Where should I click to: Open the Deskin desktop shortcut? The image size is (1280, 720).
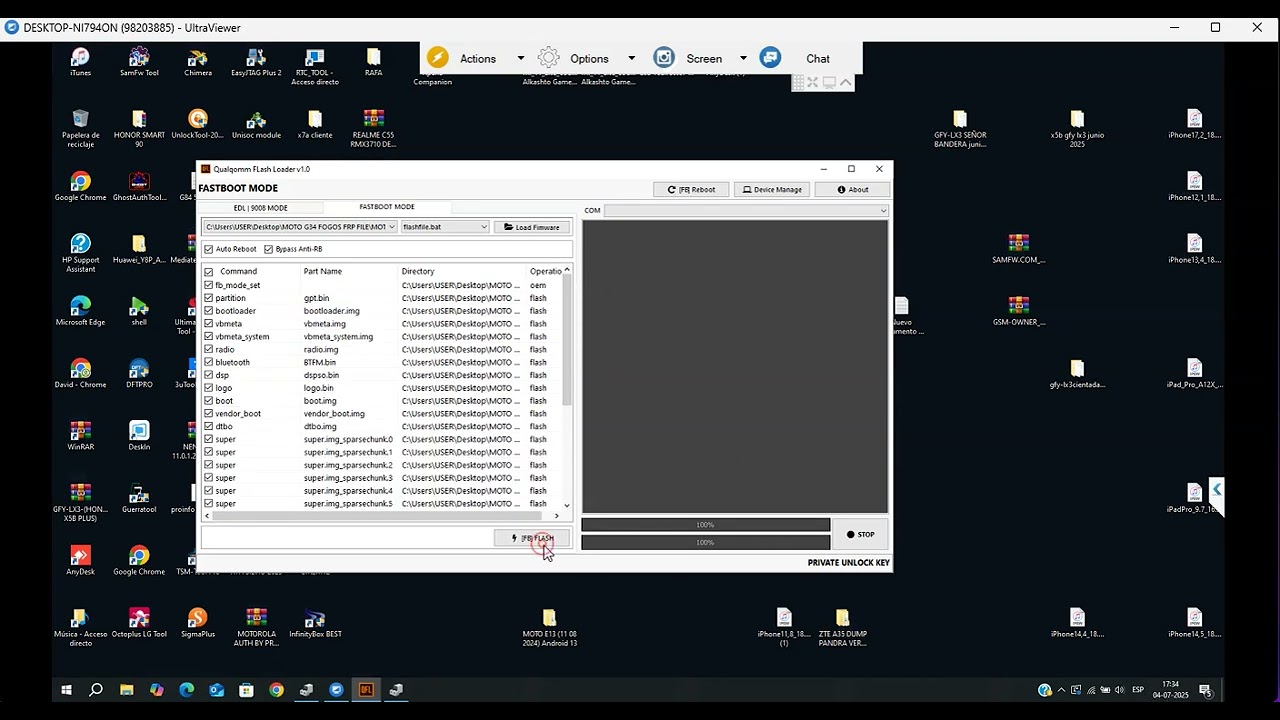pos(139,436)
